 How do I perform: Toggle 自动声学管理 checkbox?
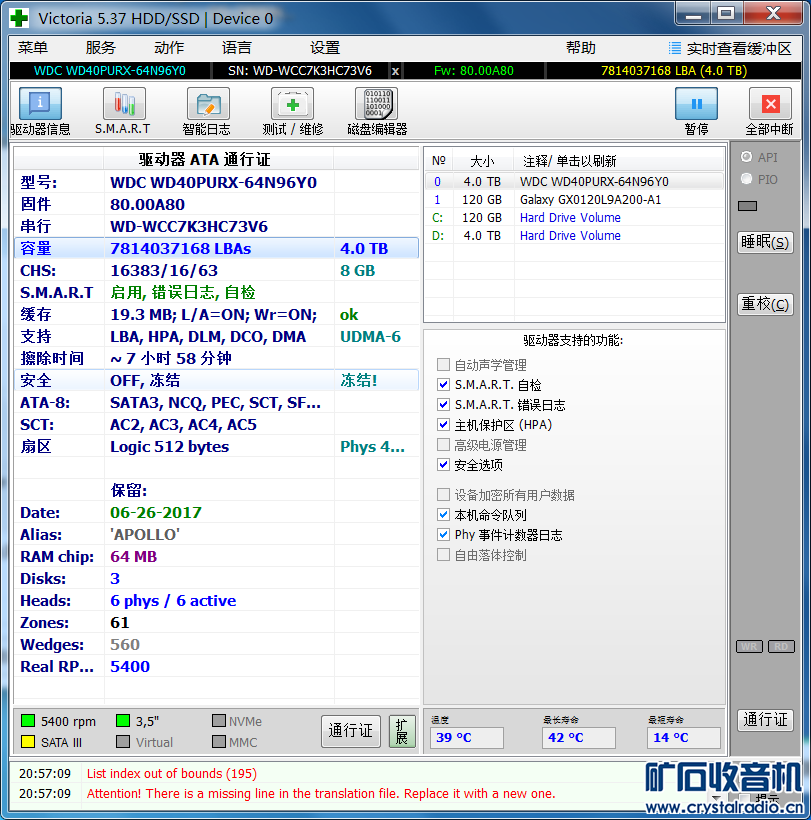[x=443, y=364]
